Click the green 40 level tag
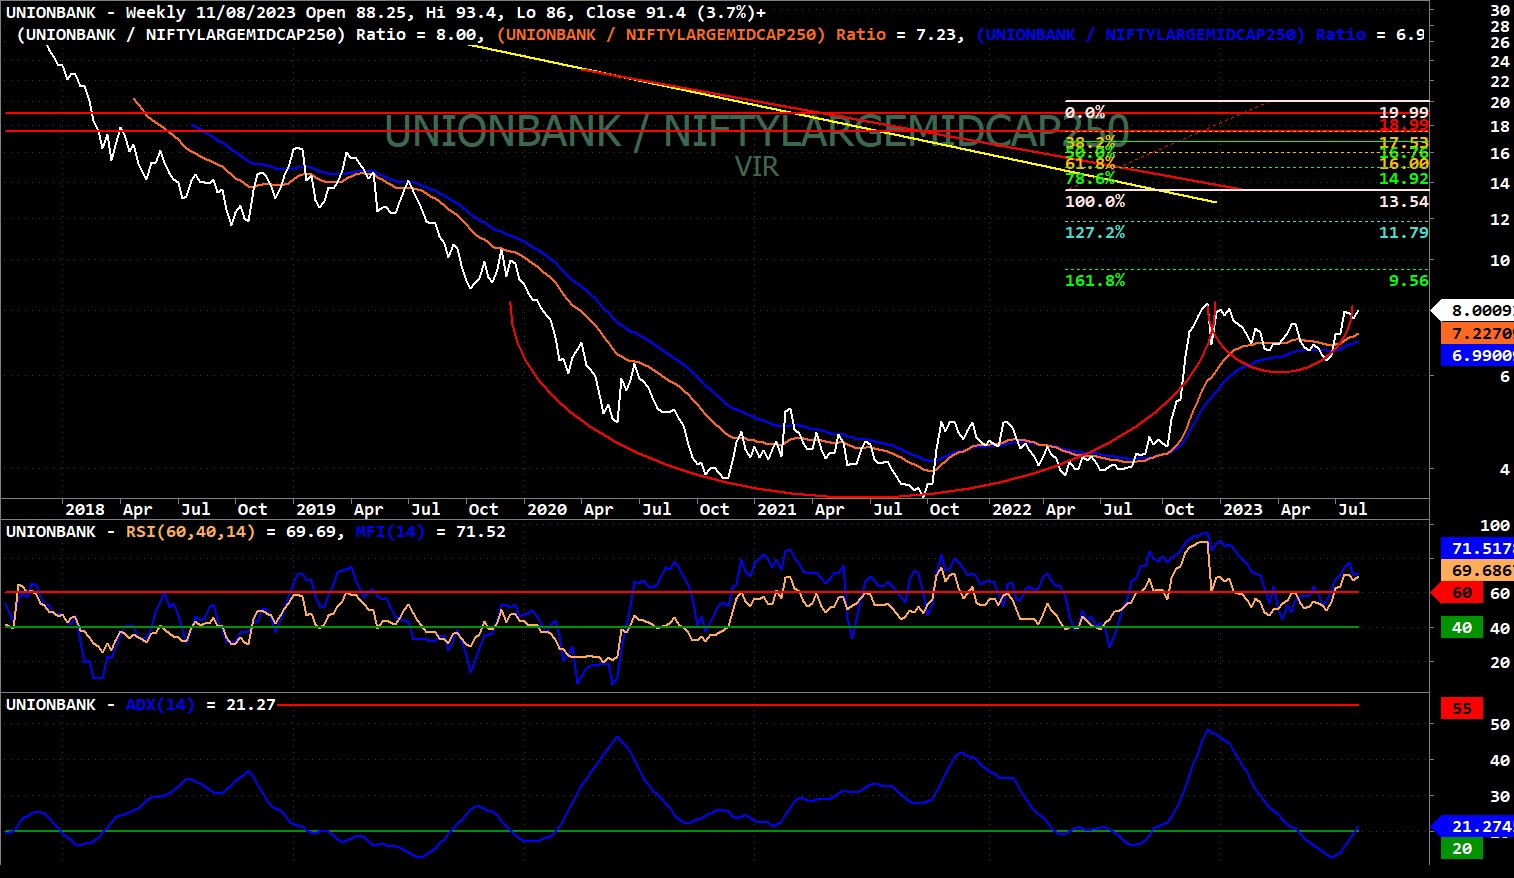 1462,628
